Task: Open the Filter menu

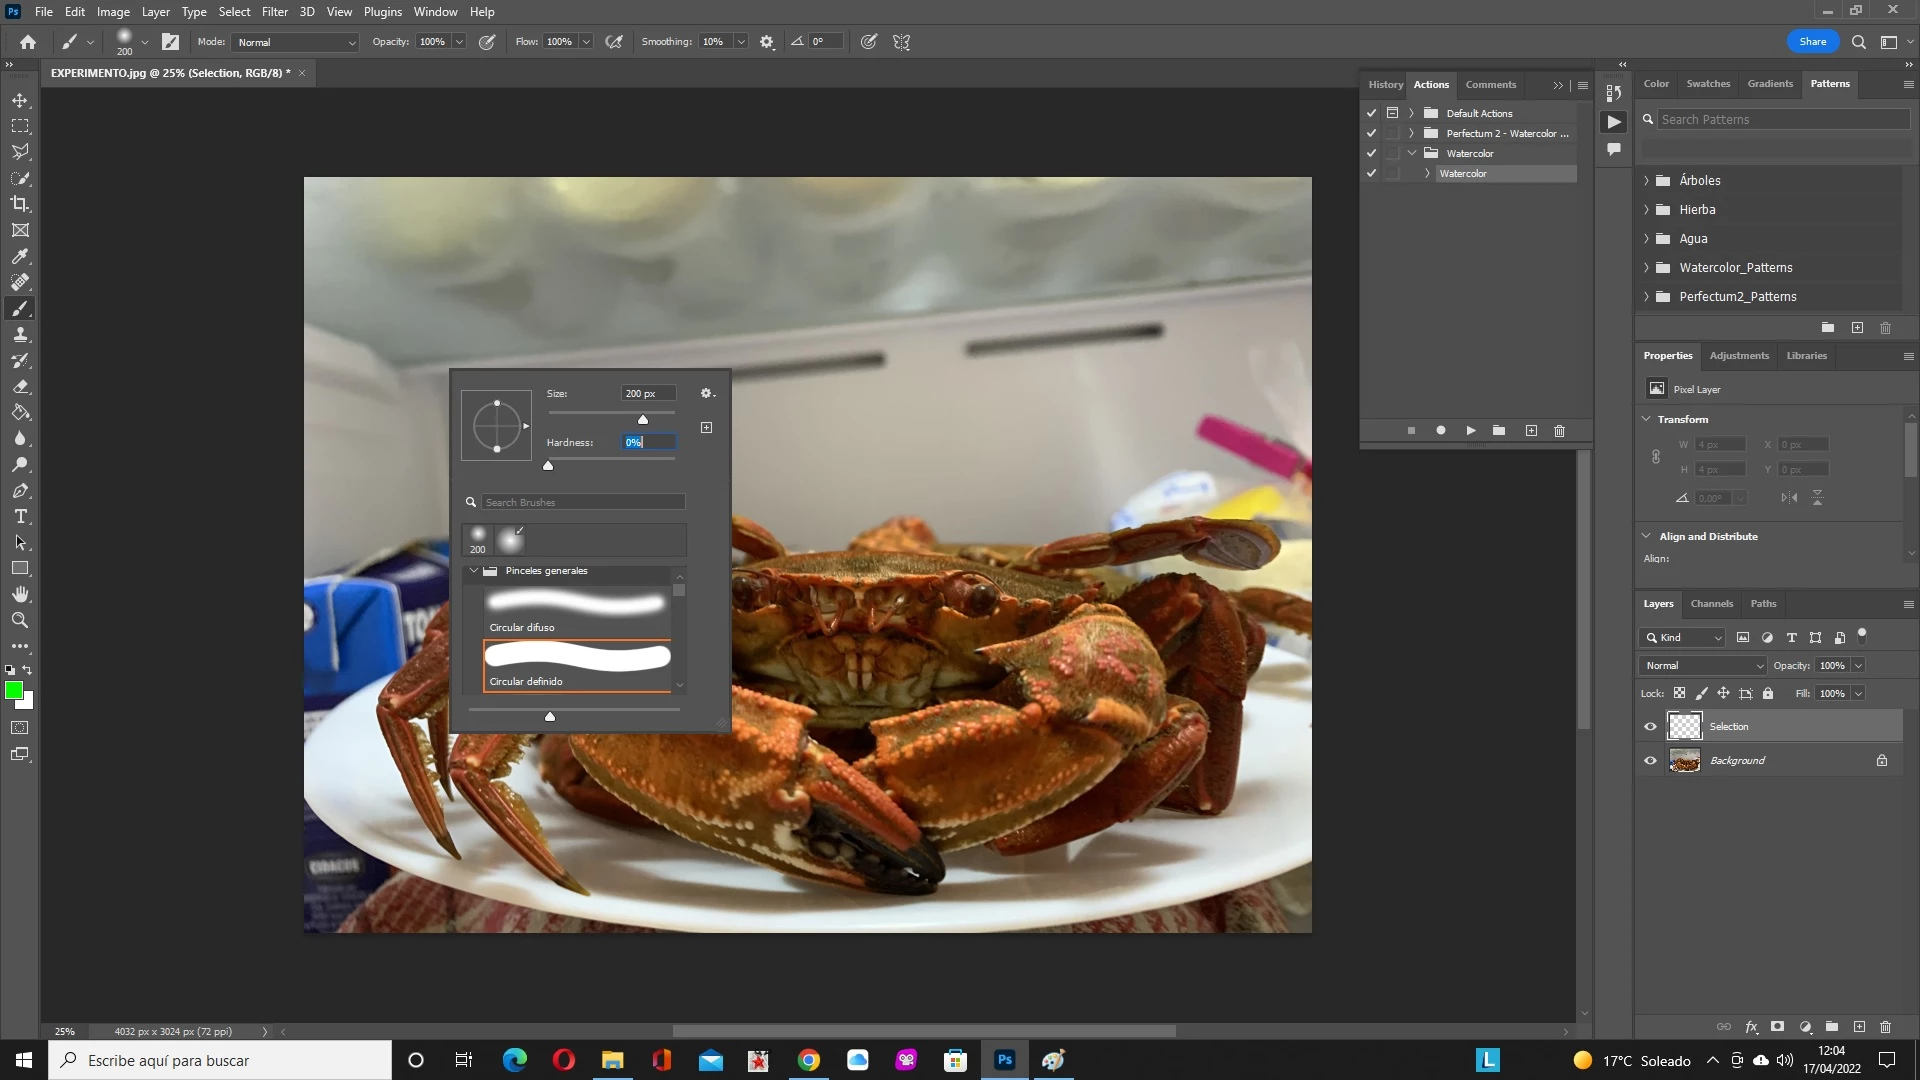Action: point(274,12)
